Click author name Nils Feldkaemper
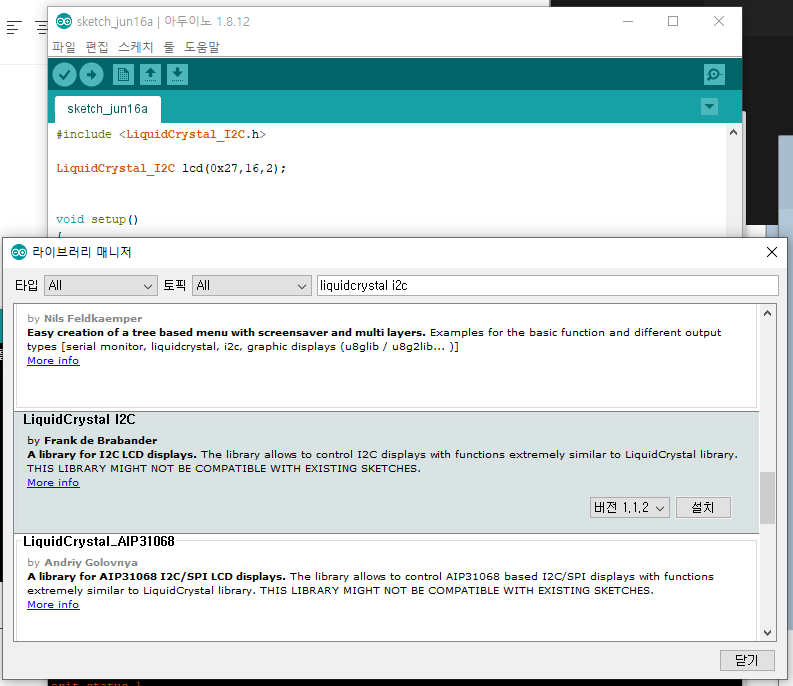793x686 pixels. 93,319
